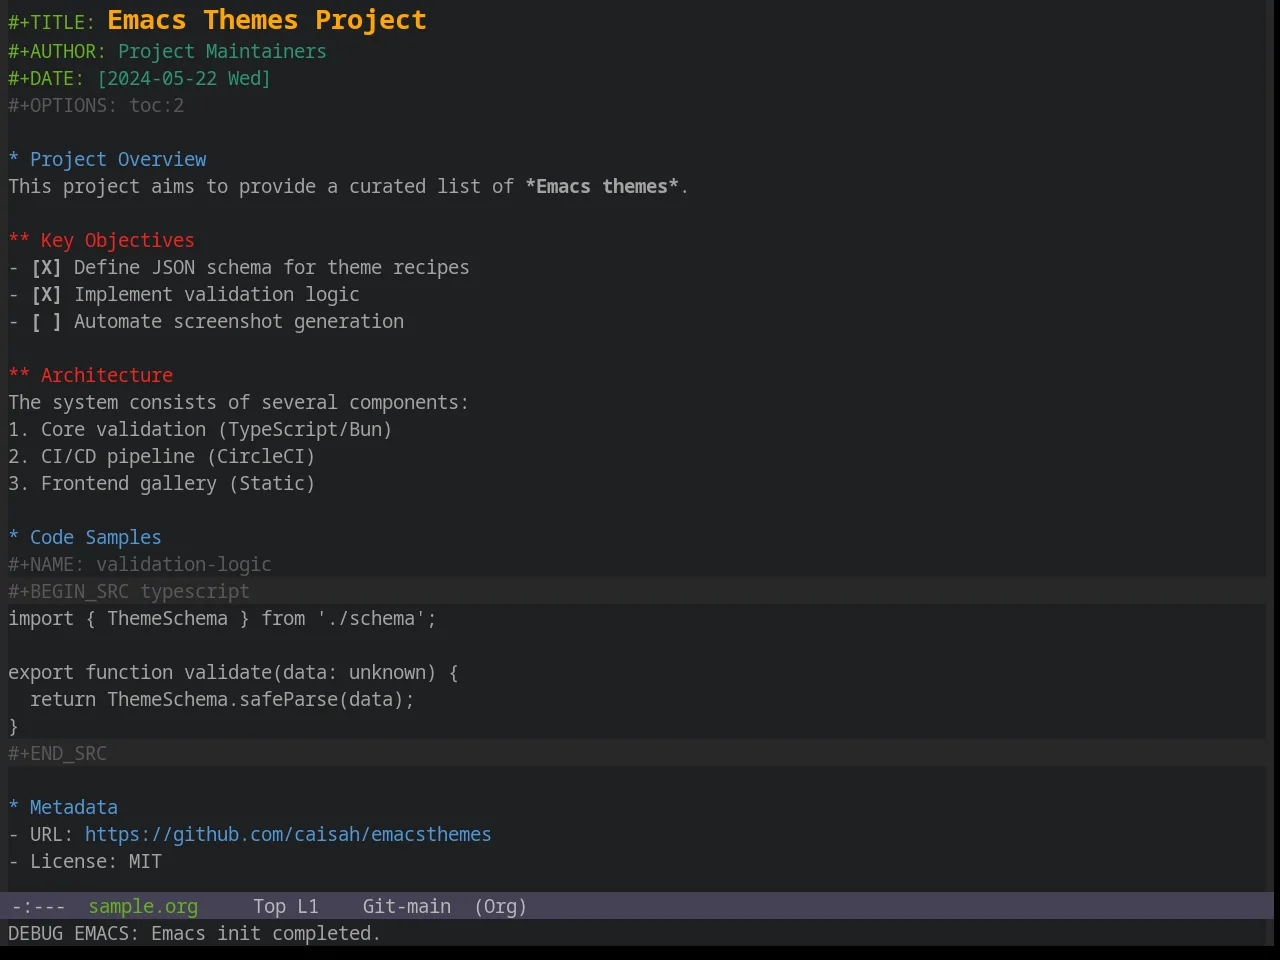Click the '#+OPTIONS: toc:2' line
1280x960 pixels.
click(96, 106)
